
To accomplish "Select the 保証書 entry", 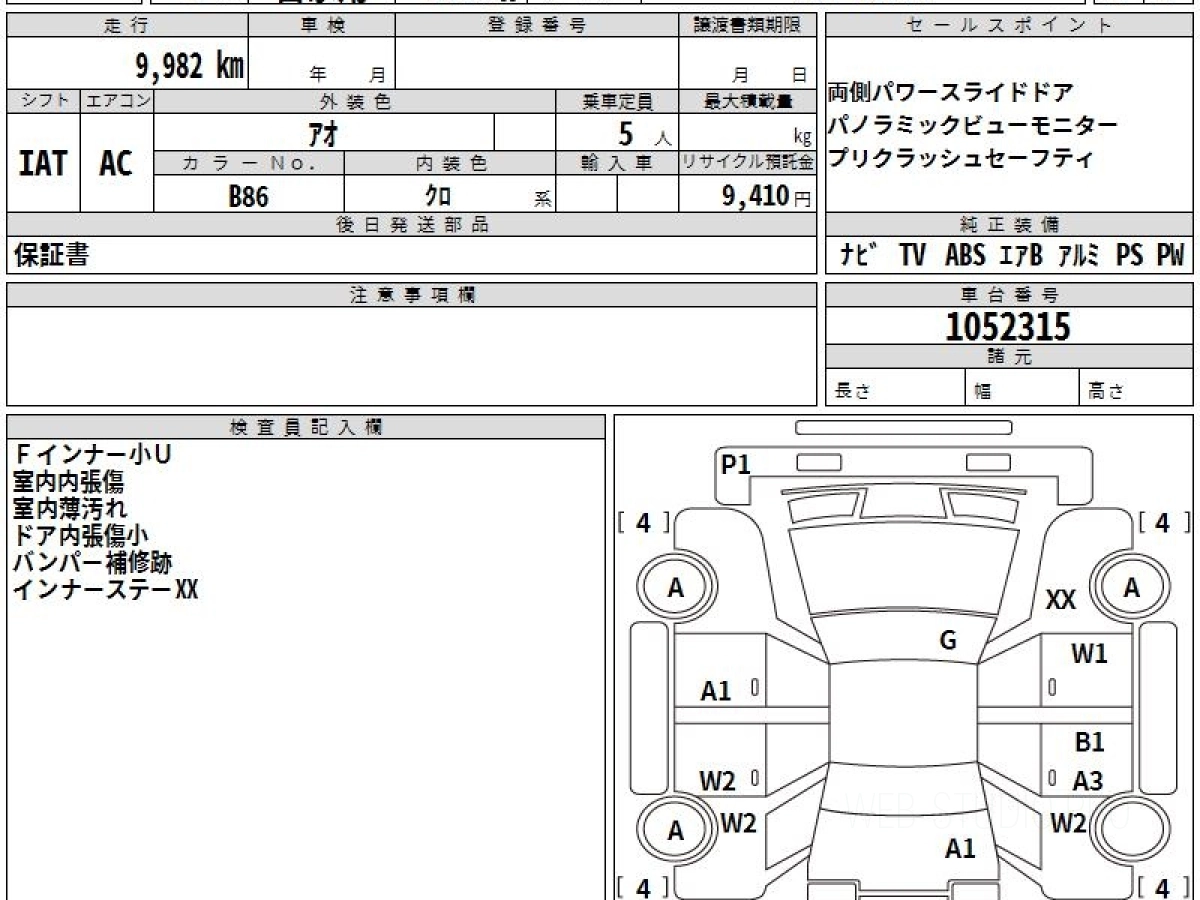I will click(51, 255).
